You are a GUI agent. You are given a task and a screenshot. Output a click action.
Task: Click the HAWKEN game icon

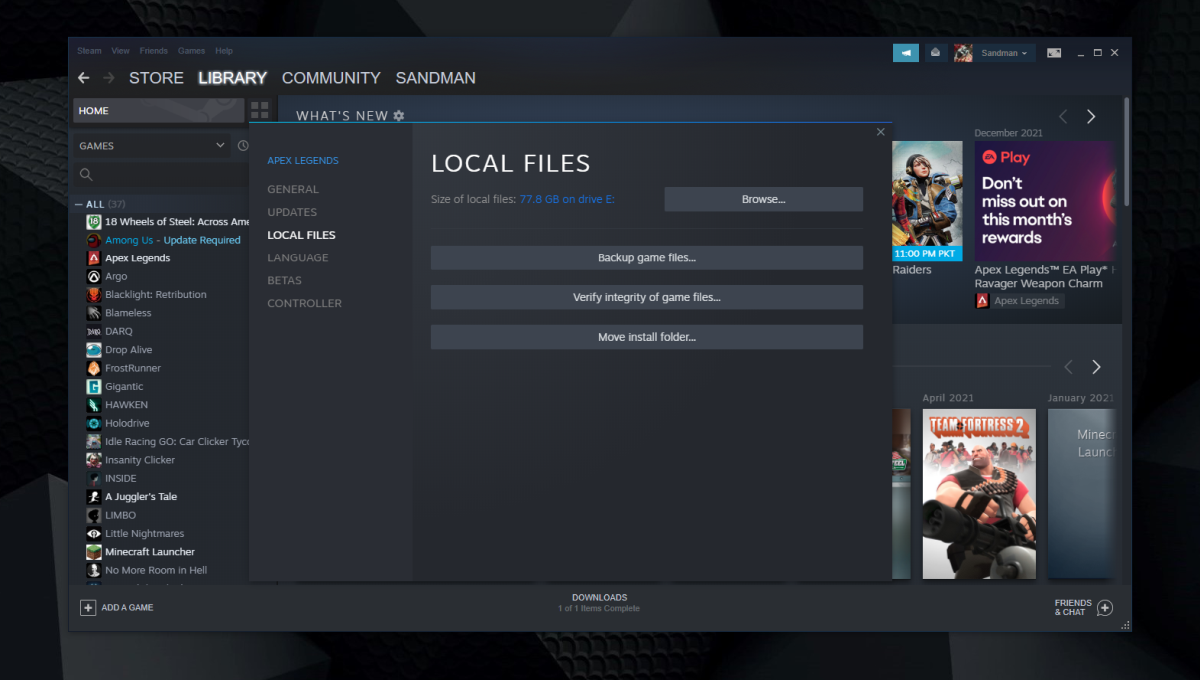pos(94,405)
